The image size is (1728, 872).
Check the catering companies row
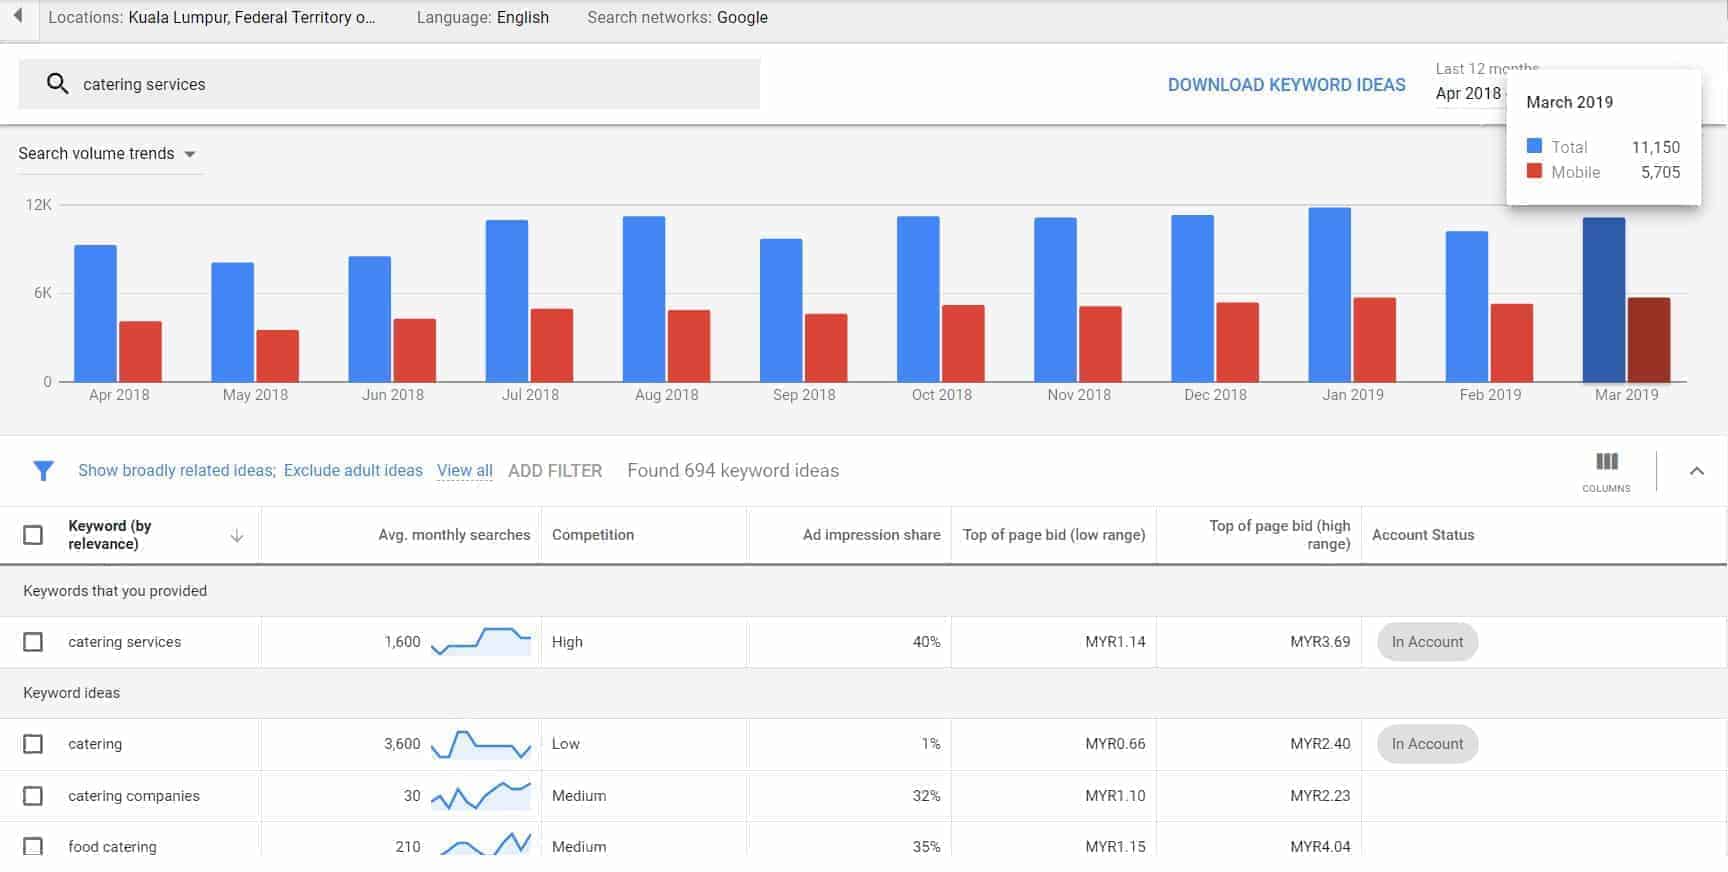pyautogui.click(x=33, y=796)
